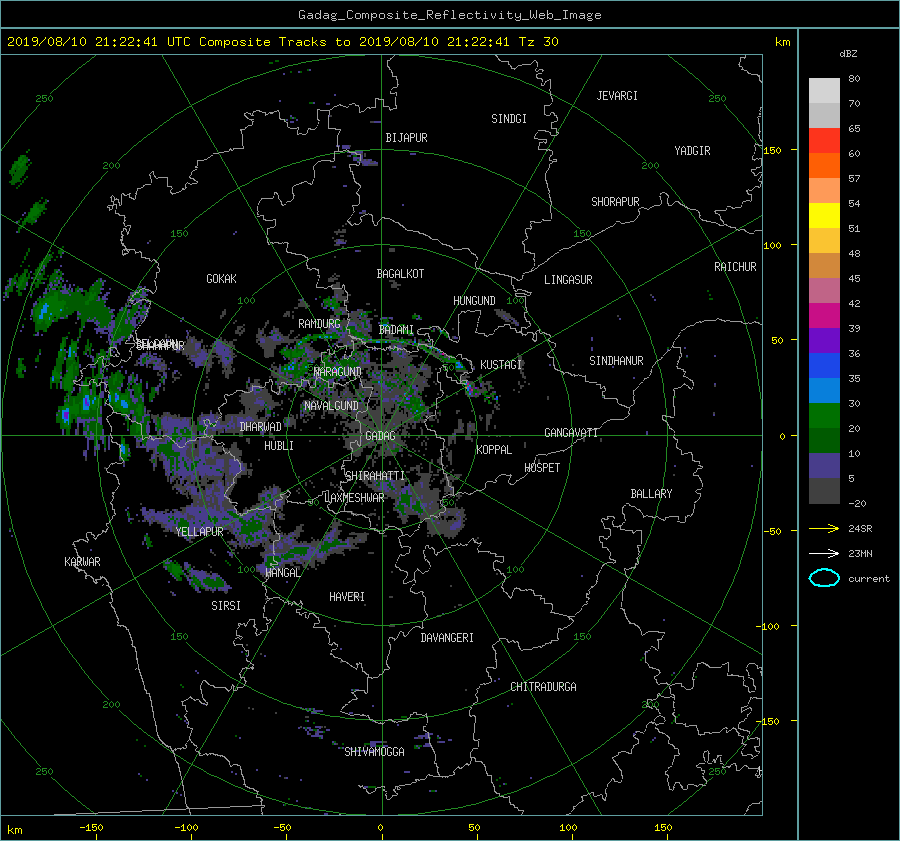
Task: Click the Gadag_Composite_Reflectivity_Web_Image title
Action: point(449,15)
